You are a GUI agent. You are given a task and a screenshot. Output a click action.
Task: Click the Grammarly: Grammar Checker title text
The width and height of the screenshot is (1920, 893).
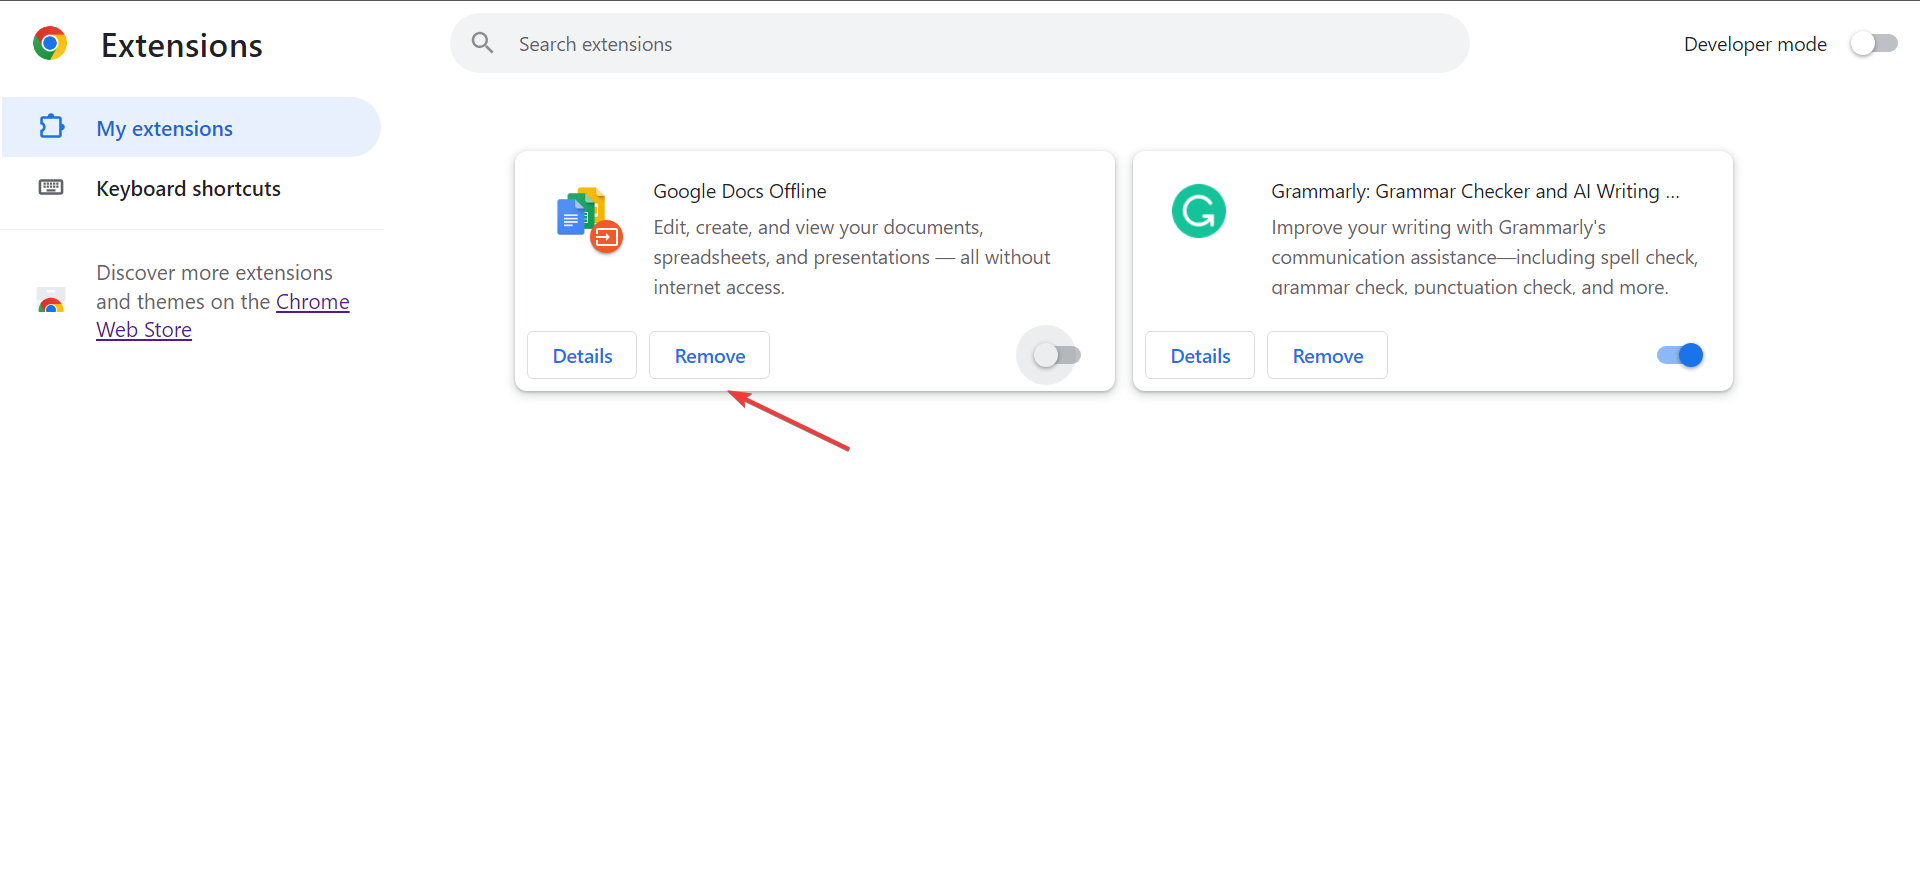(x=1475, y=191)
